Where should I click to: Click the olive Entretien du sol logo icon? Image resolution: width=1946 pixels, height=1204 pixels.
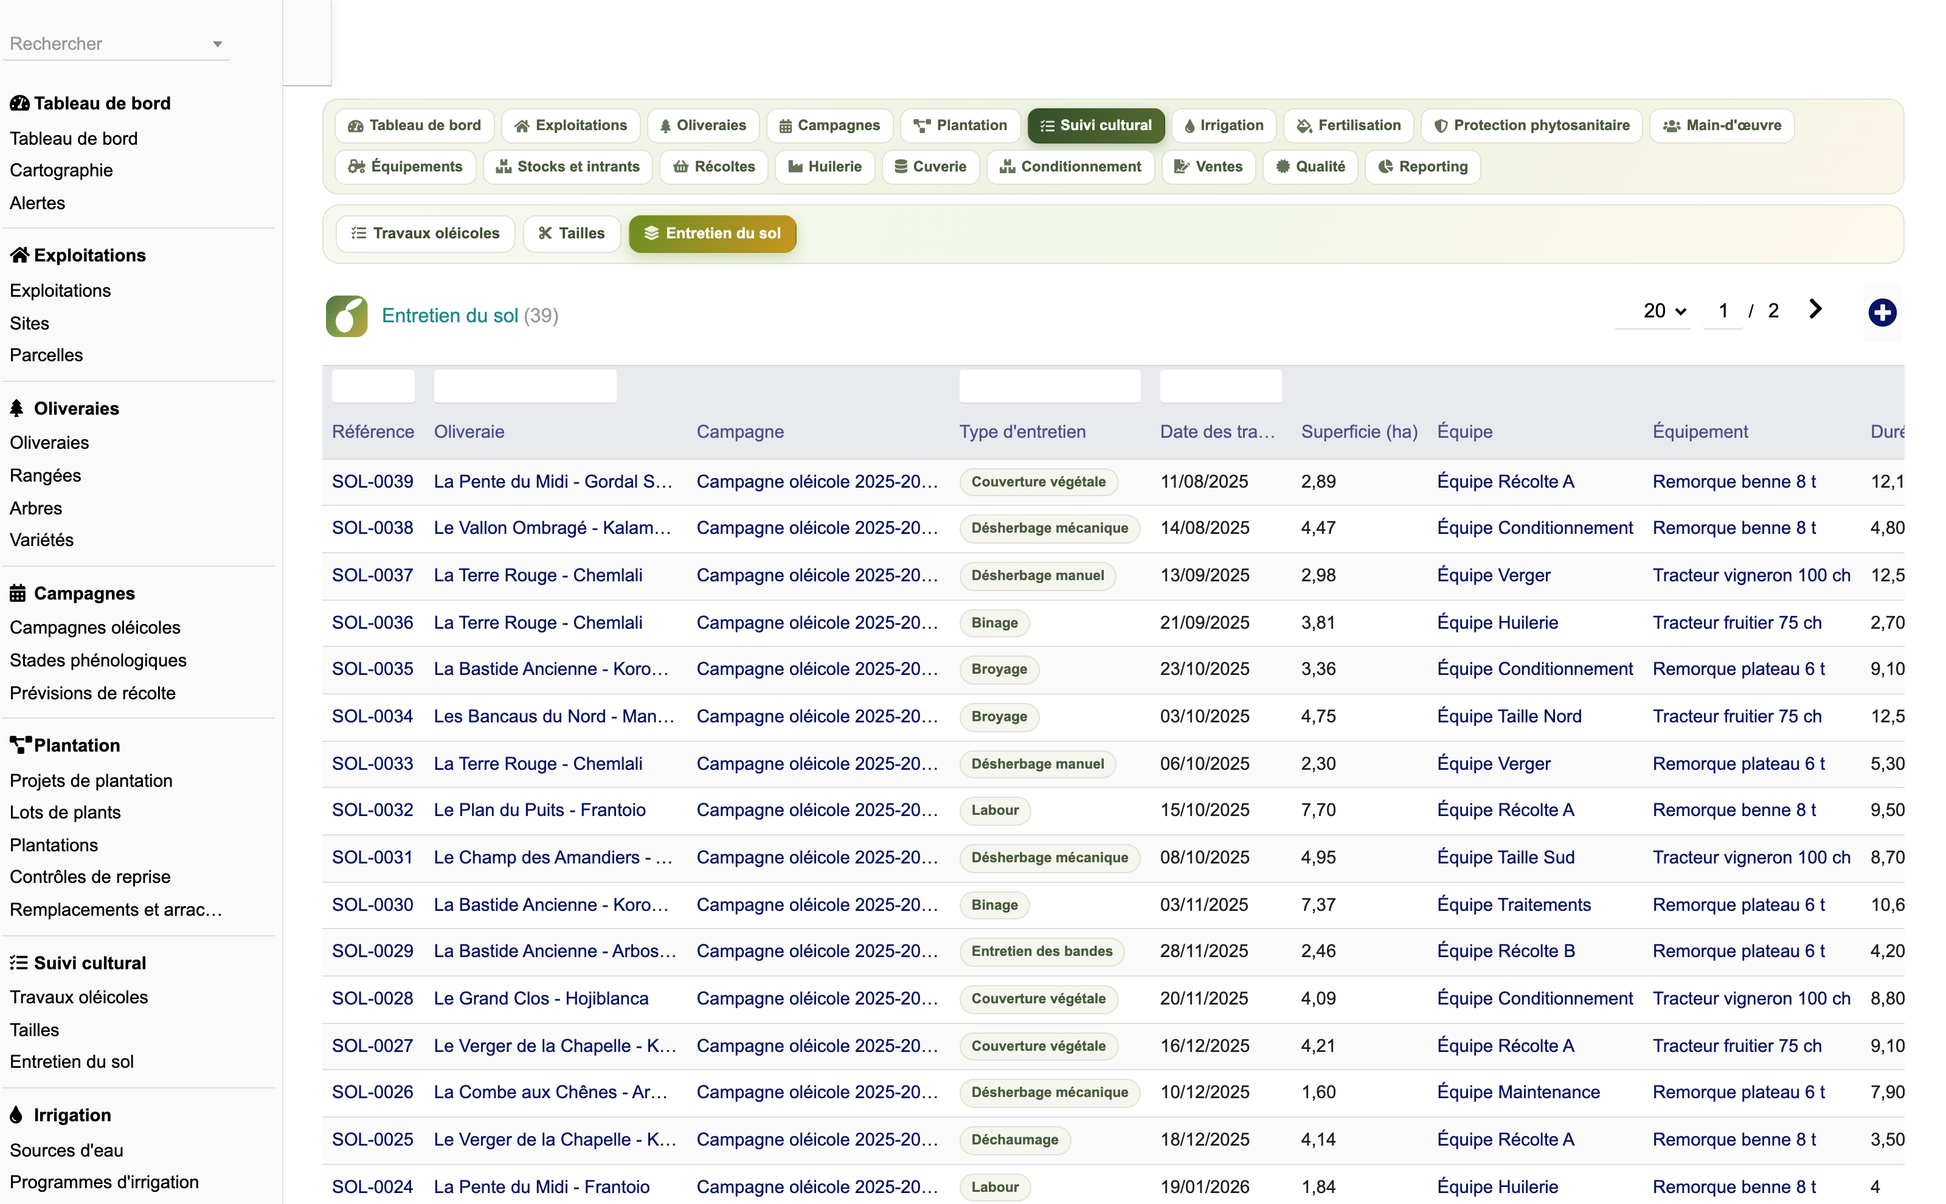click(x=346, y=316)
